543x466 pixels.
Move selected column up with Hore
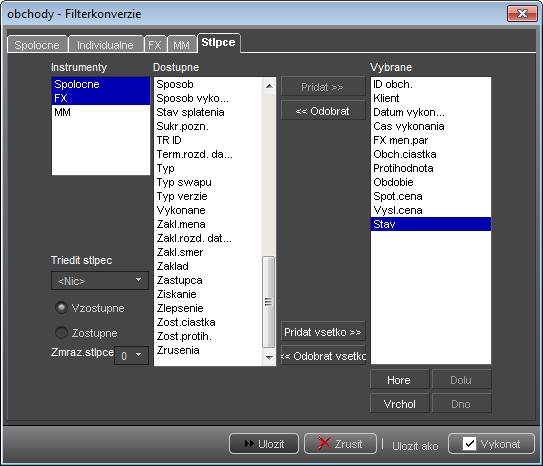[399, 380]
